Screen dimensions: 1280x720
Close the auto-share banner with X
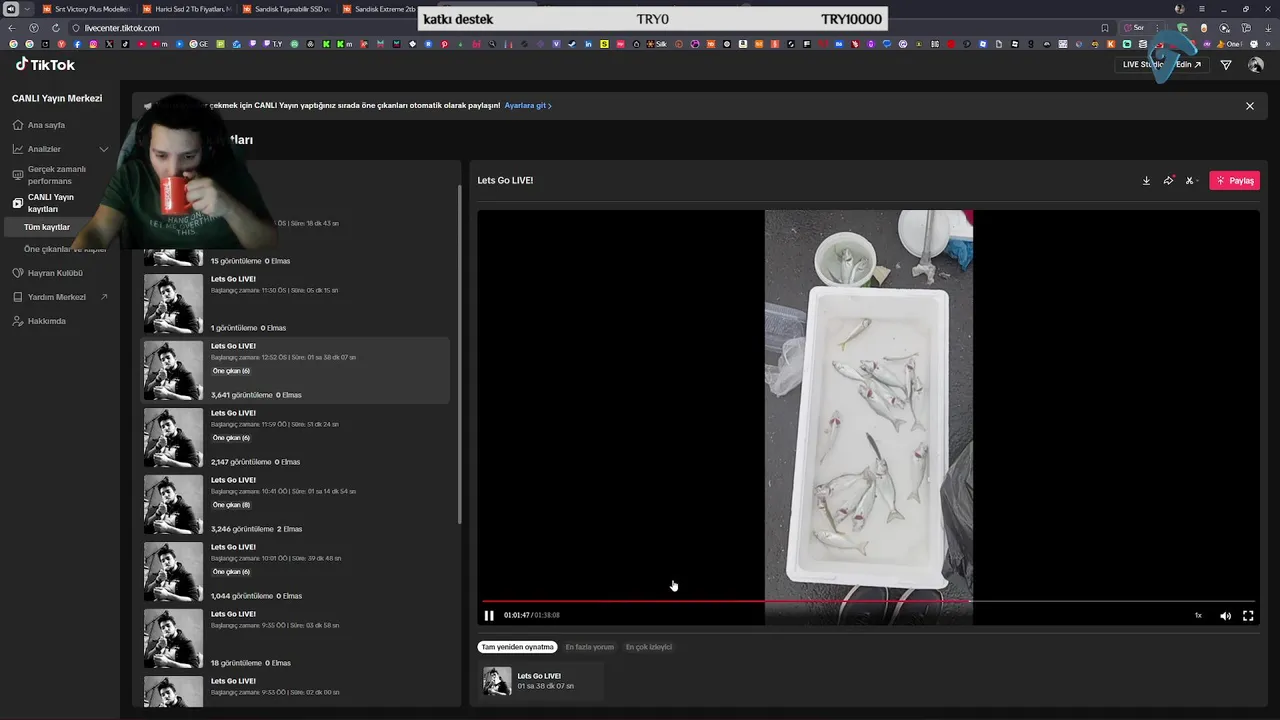[x=1249, y=106]
